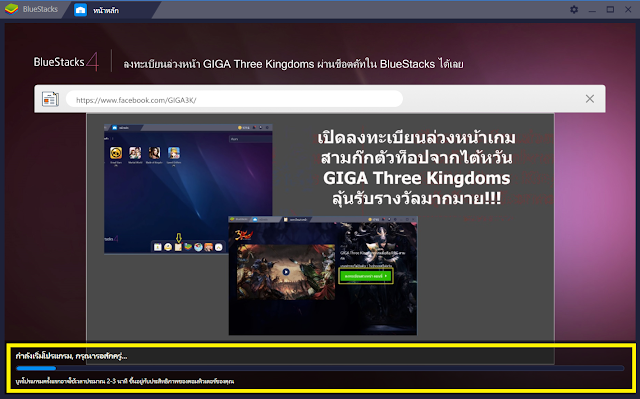Click the green pre-register button in thumbnail
This screenshot has width=640, height=399.
(366, 276)
